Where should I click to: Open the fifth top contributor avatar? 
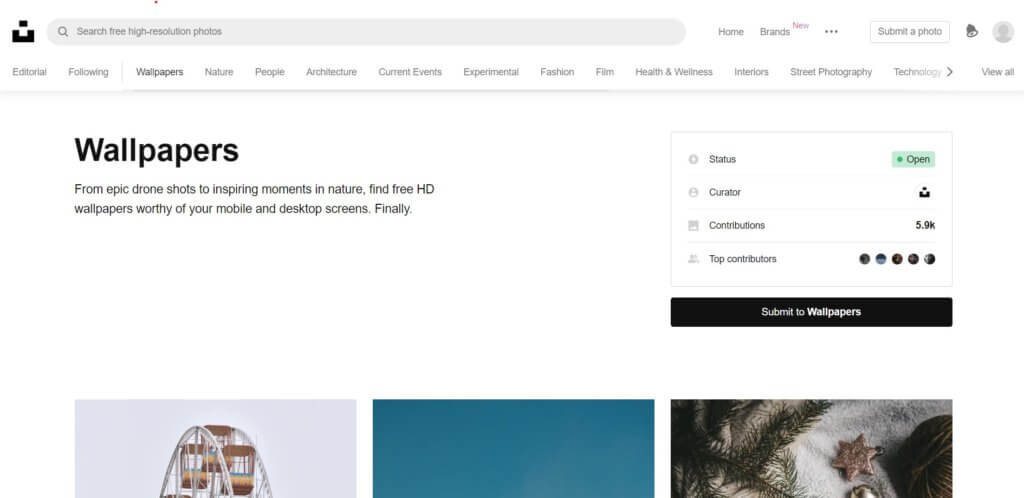click(x=930, y=259)
